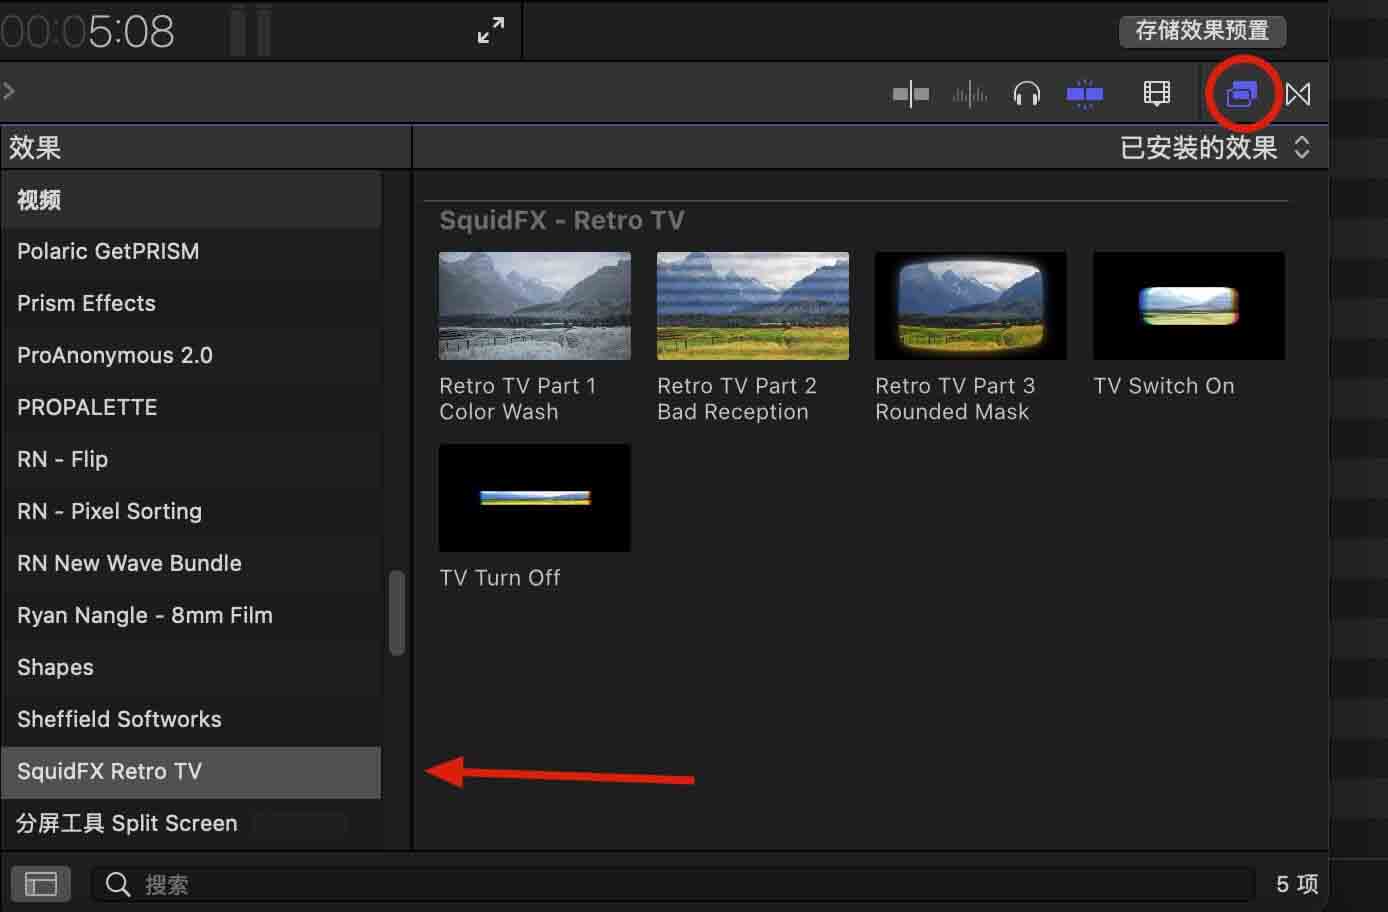The image size is (1388, 912).
Task: Select RN - Pixel Sorting category
Action: [109, 511]
